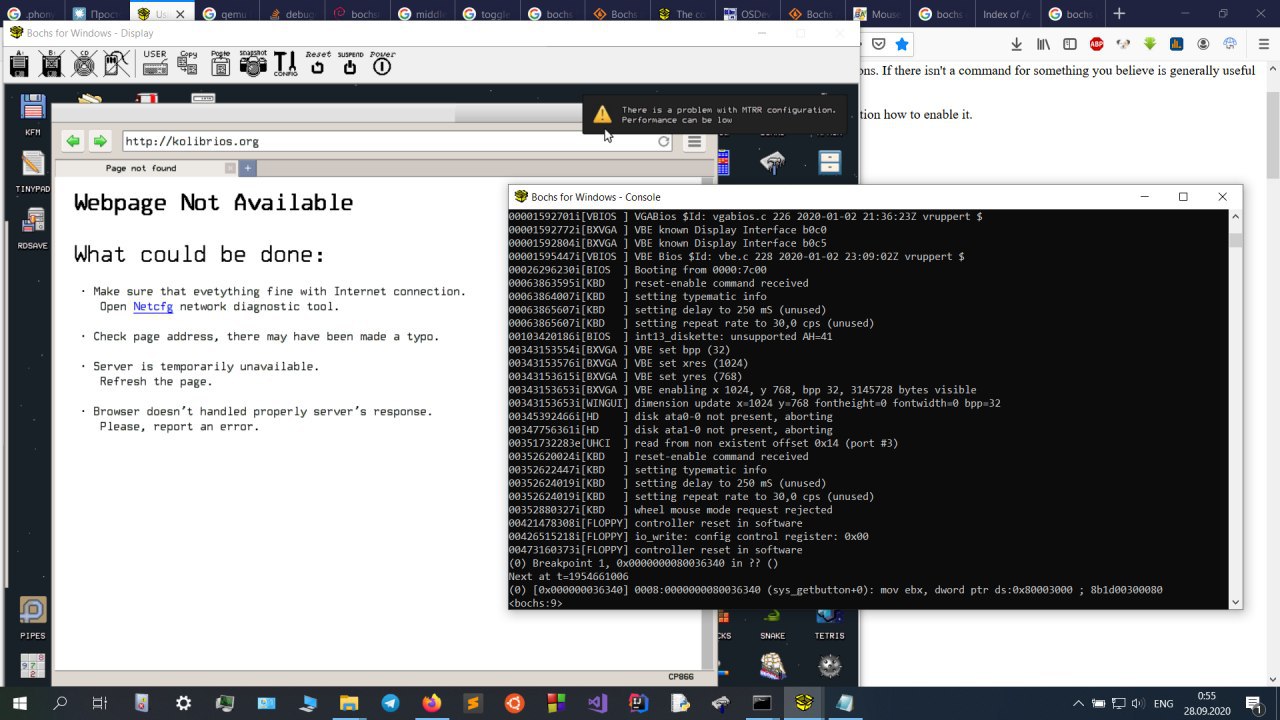Click the volume icon in system tray
Image resolution: width=1280 pixels, height=720 pixels.
[x=1136, y=703]
